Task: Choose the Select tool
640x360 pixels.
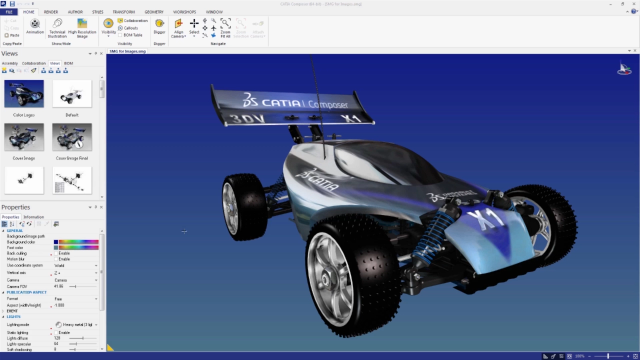Action: [x=194, y=27]
